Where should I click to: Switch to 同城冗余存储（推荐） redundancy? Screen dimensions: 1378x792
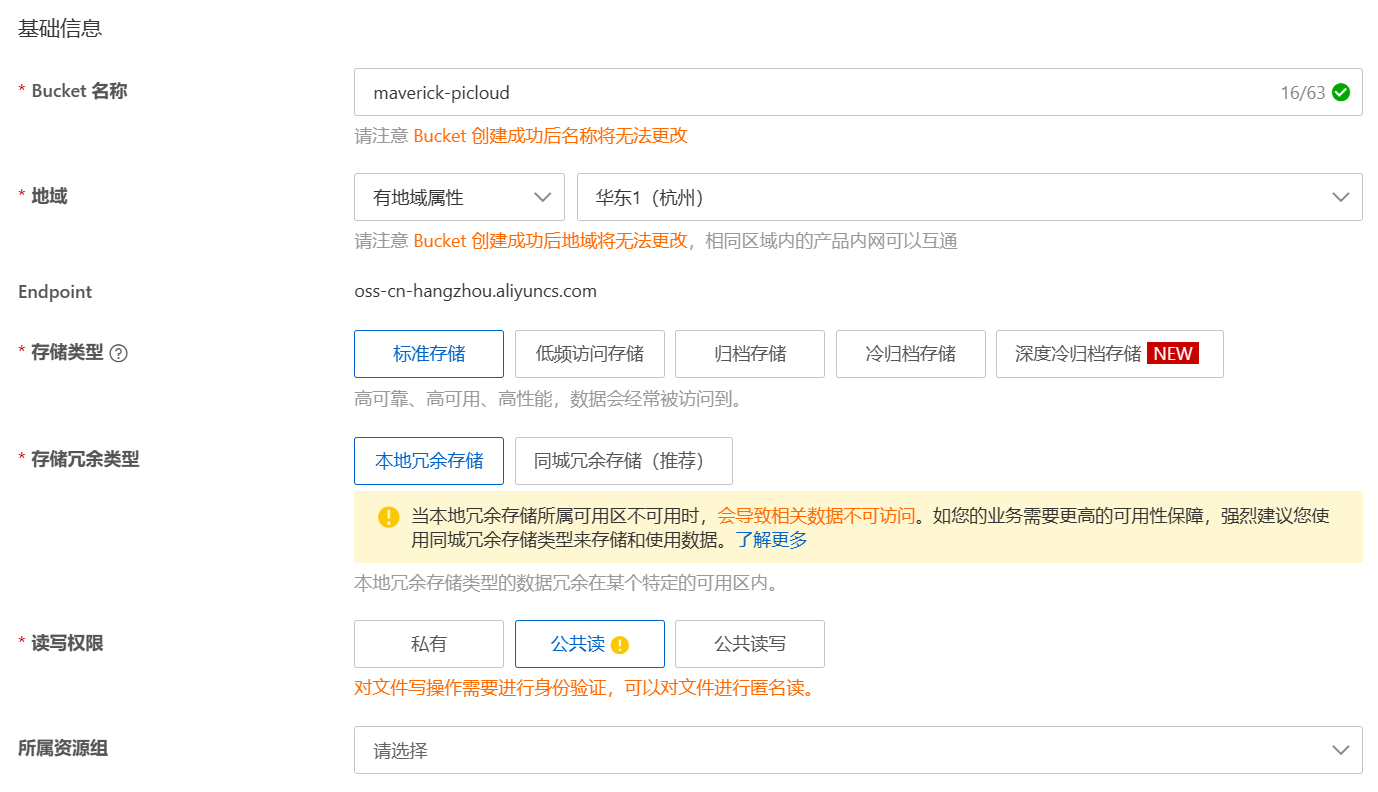click(623, 461)
